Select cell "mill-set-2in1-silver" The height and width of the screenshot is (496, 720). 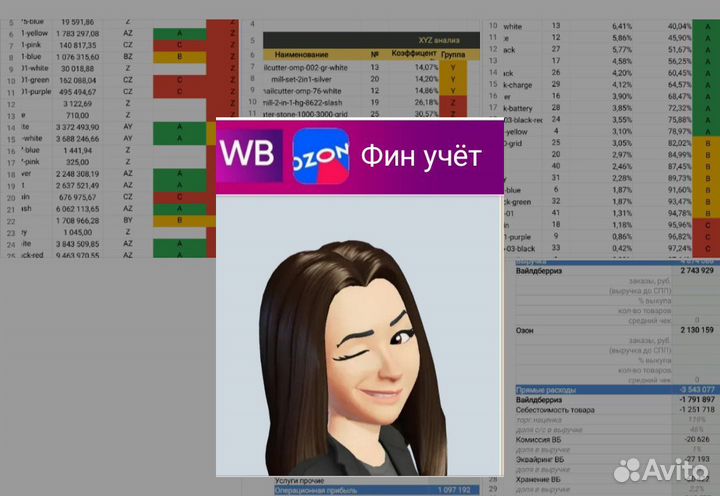[301, 79]
